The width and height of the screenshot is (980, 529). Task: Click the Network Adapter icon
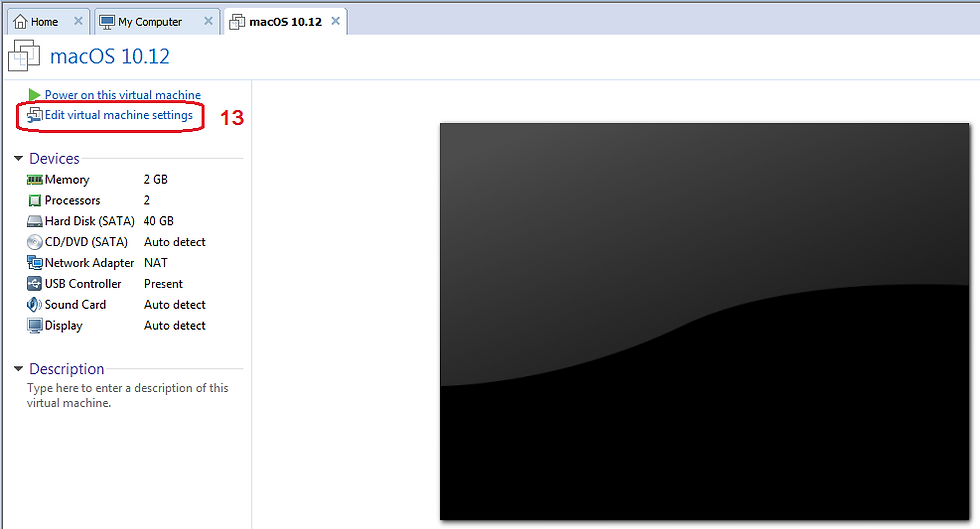point(34,263)
